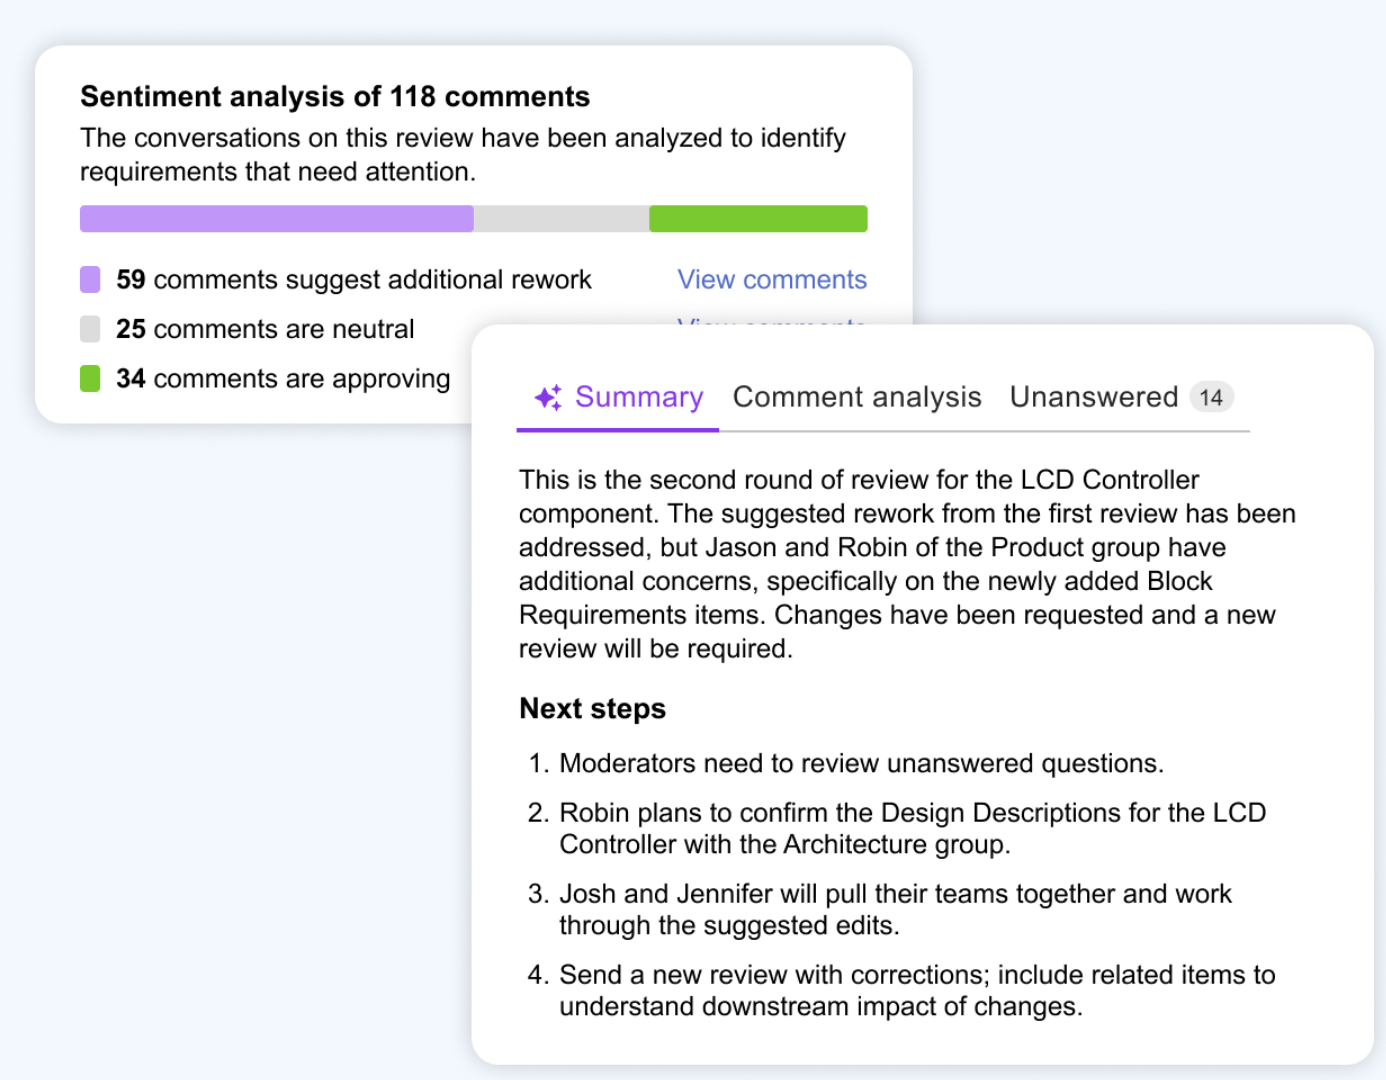
Task: Click the 14 unanswered count badge
Action: pyautogui.click(x=1211, y=398)
